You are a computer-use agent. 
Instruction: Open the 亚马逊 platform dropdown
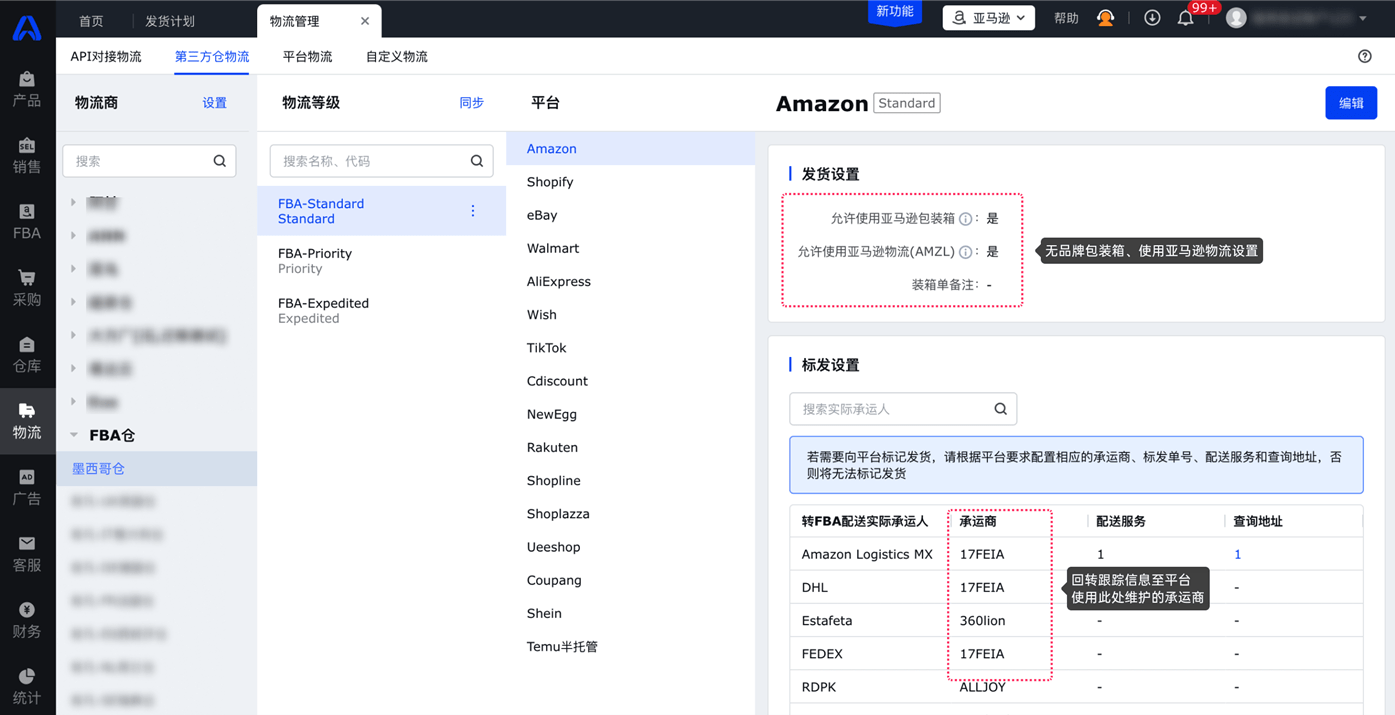click(988, 18)
